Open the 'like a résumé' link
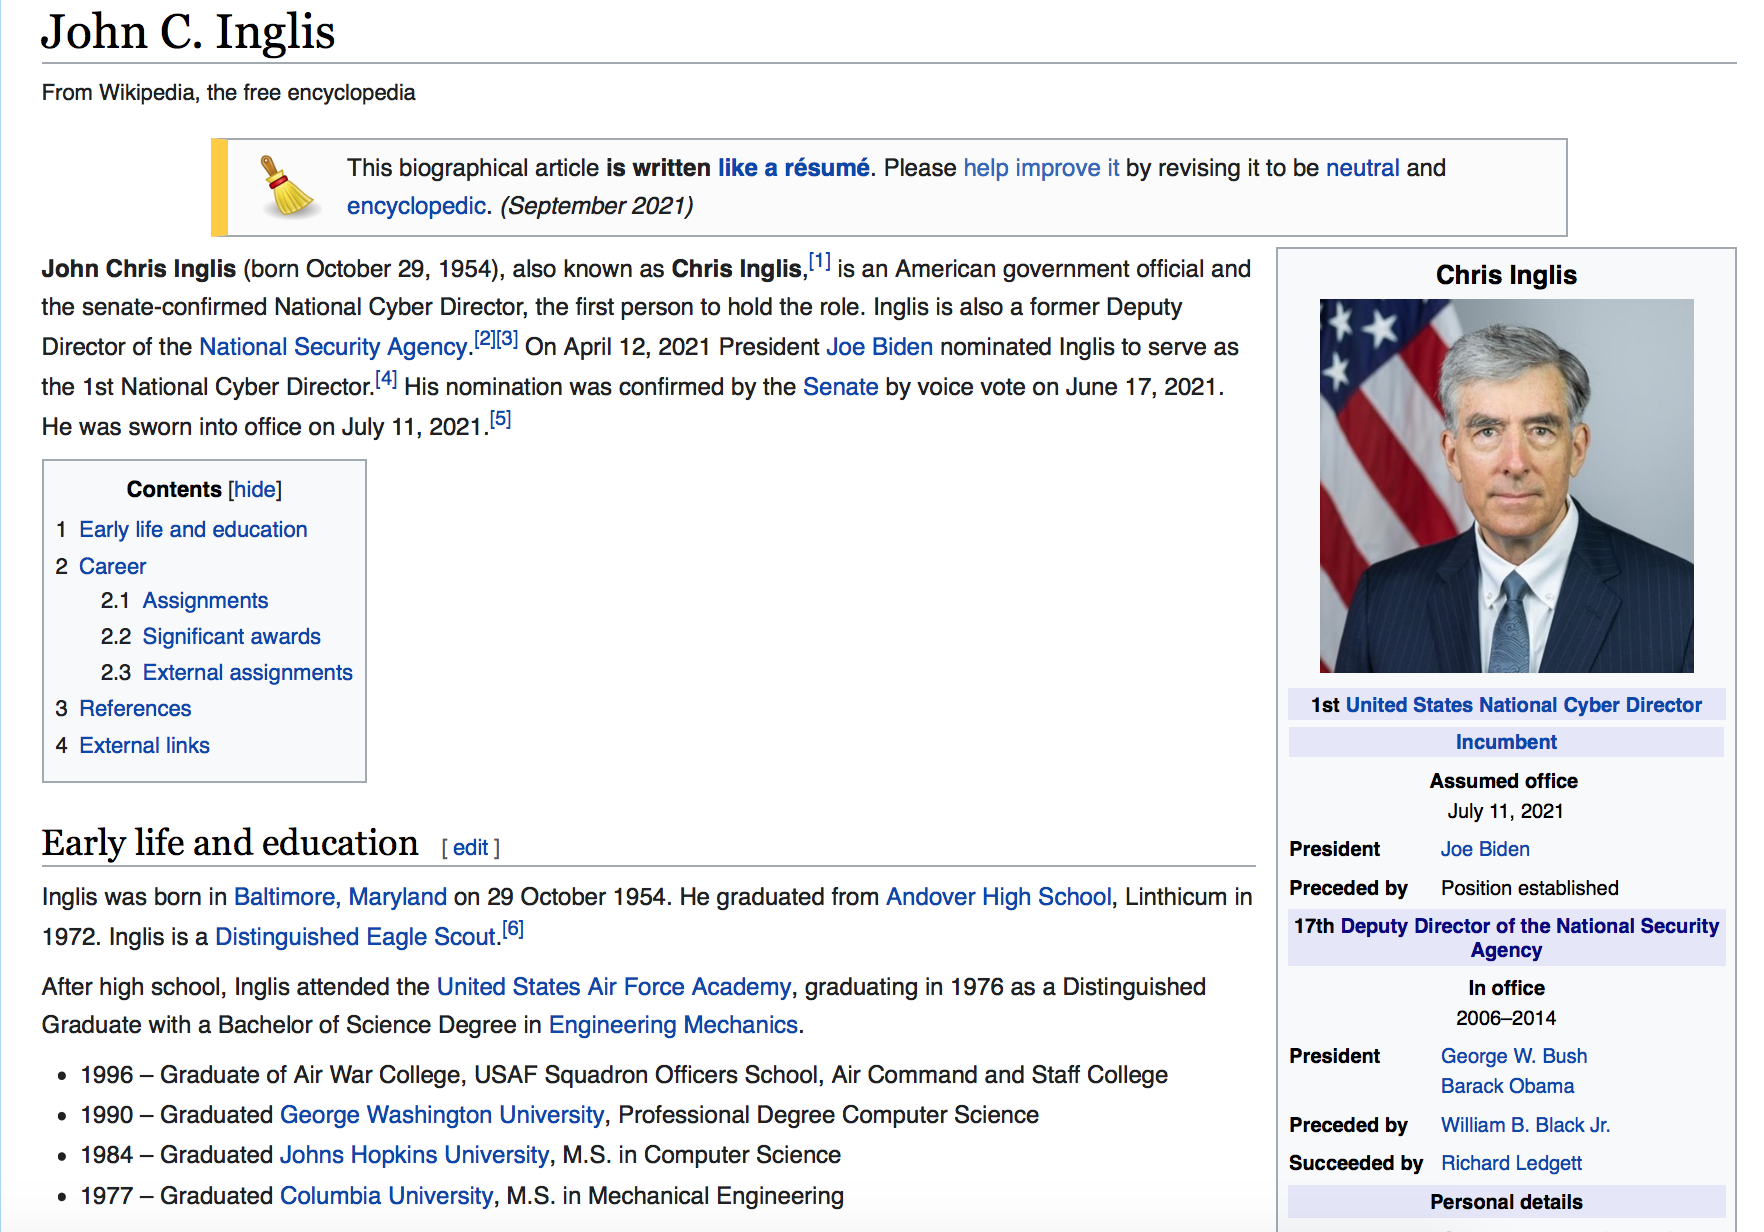This screenshot has width=1764, height=1232. 793,168
